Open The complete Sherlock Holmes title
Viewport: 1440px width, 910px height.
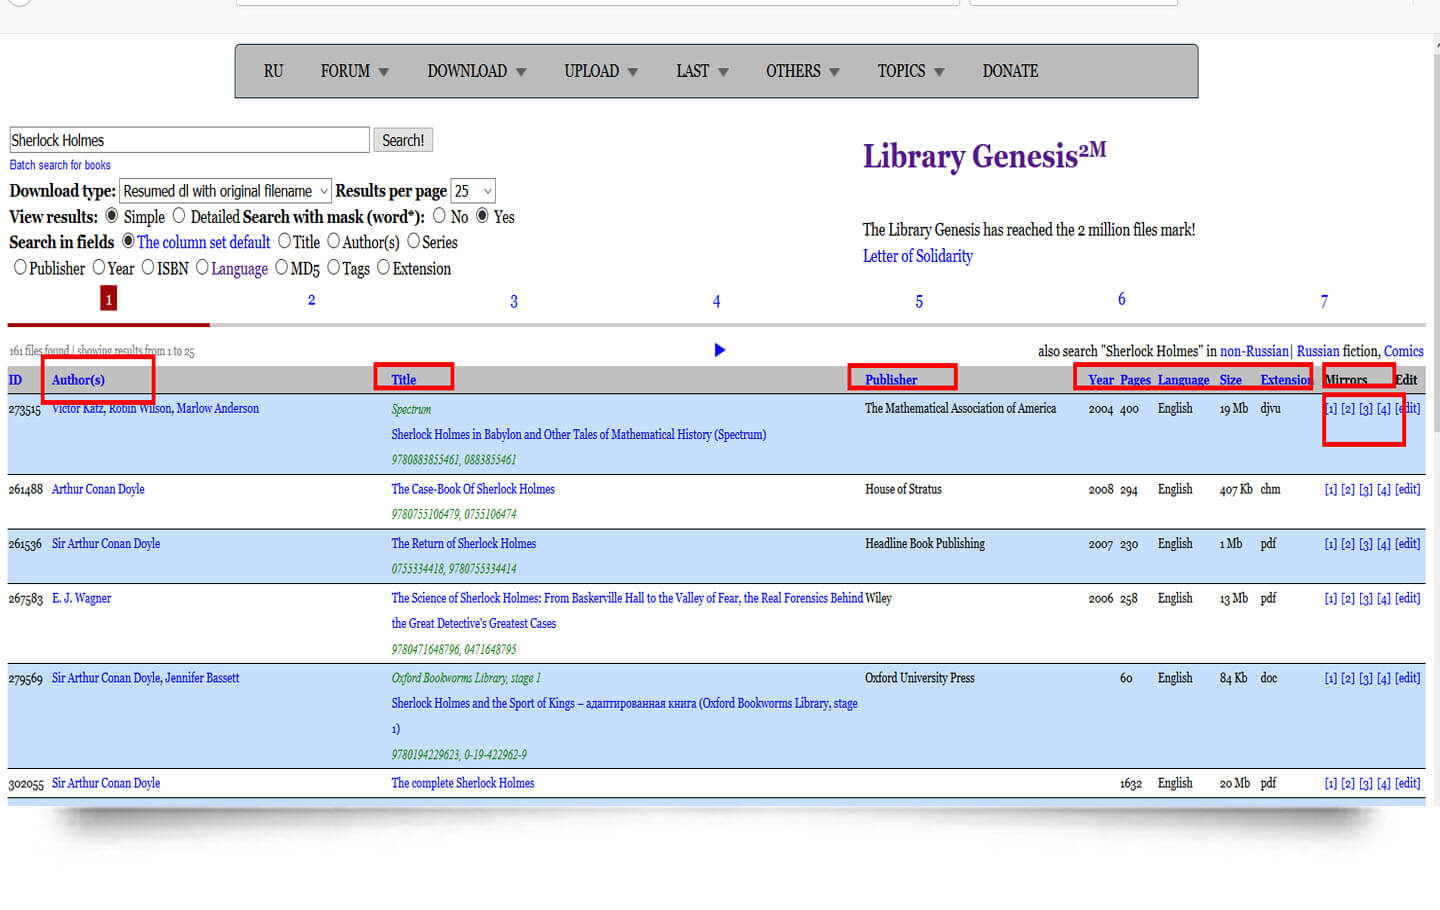pos(463,783)
